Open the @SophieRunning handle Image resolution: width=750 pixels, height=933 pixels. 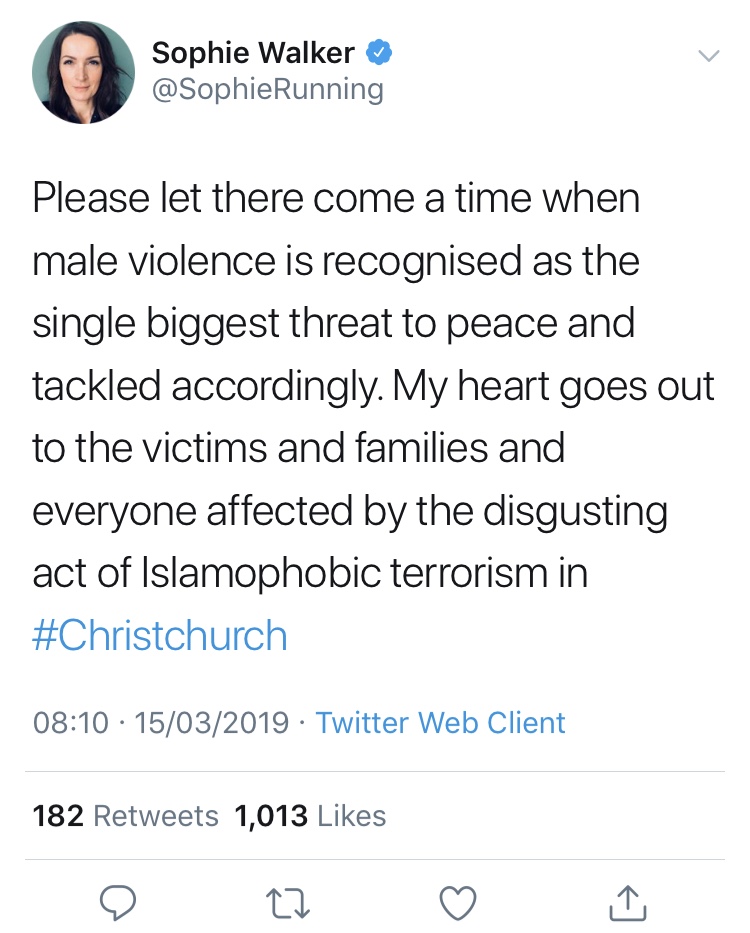click(x=267, y=90)
